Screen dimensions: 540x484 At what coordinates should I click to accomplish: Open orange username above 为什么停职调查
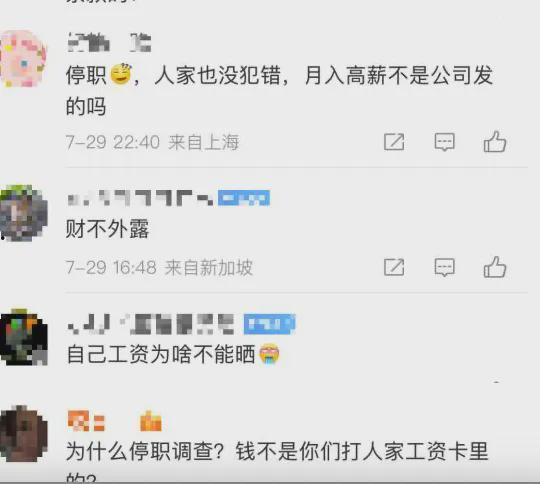point(86,421)
